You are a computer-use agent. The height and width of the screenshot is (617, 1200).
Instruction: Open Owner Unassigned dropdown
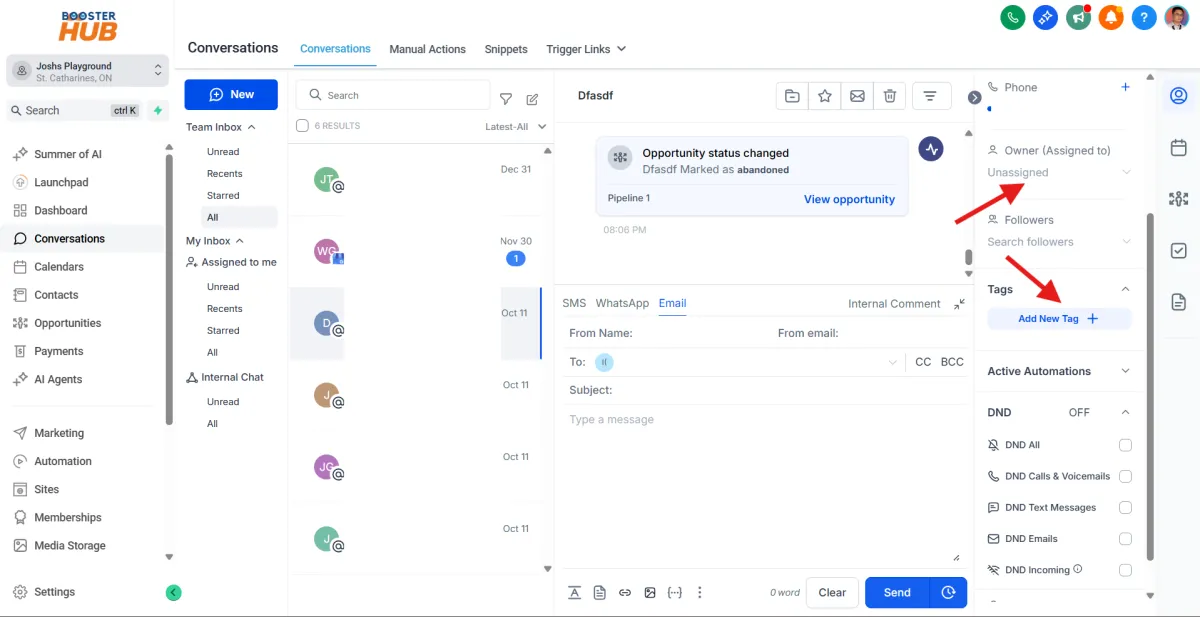(1059, 173)
